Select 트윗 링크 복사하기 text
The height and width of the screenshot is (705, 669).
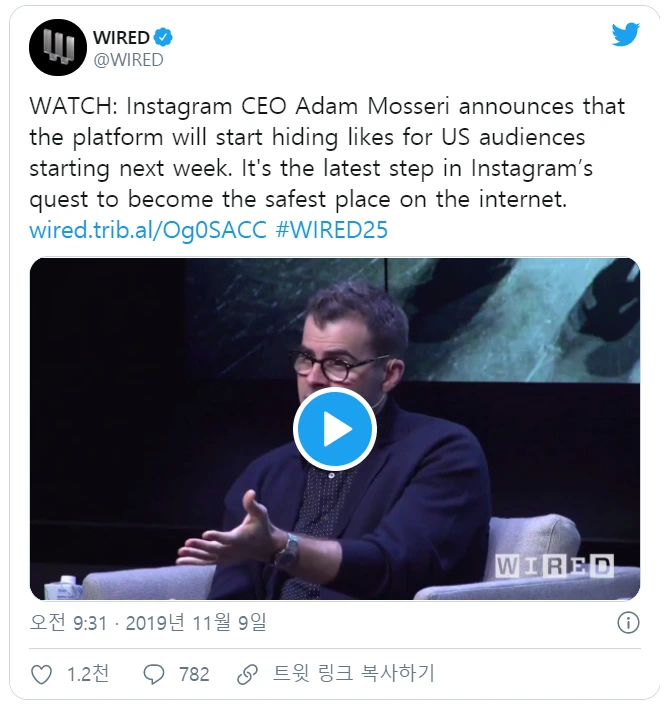coord(354,674)
